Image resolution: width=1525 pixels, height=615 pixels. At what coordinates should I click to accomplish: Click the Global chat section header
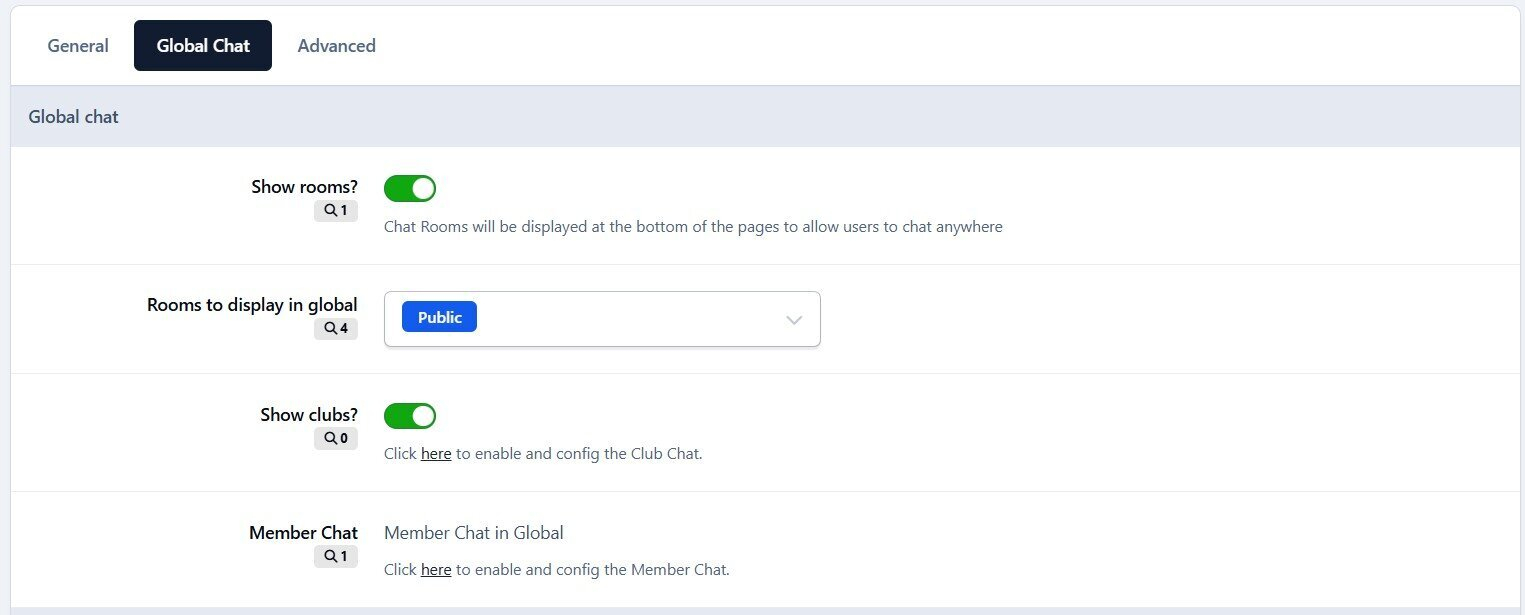click(73, 117)
